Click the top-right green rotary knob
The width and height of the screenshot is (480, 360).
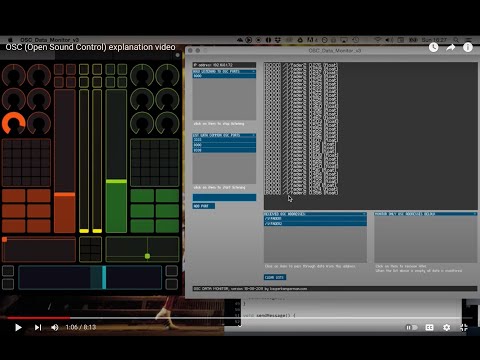[x=167, y=75]
